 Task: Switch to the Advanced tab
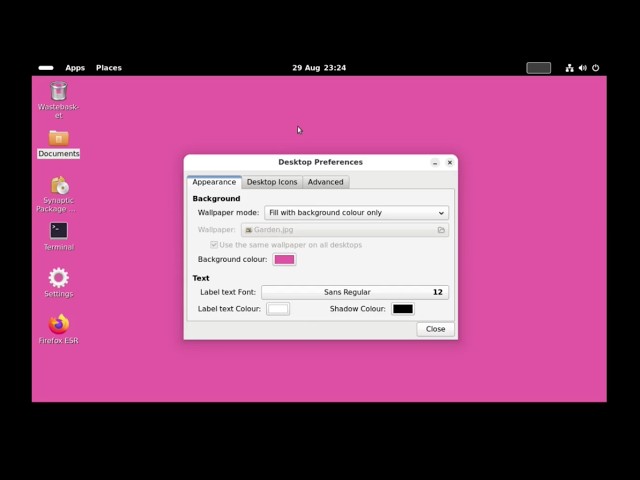point(325,182)
